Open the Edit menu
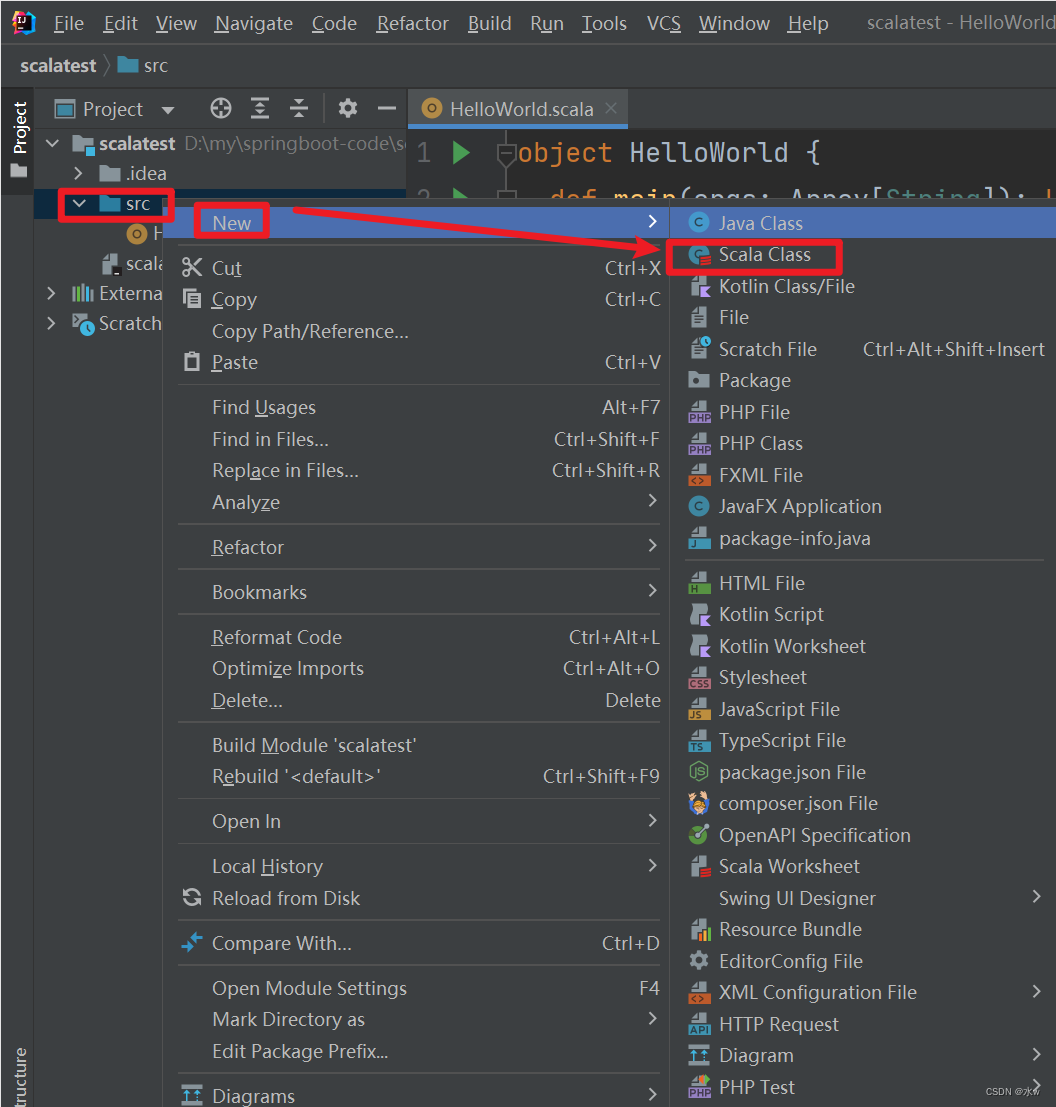 click(120, 23)
